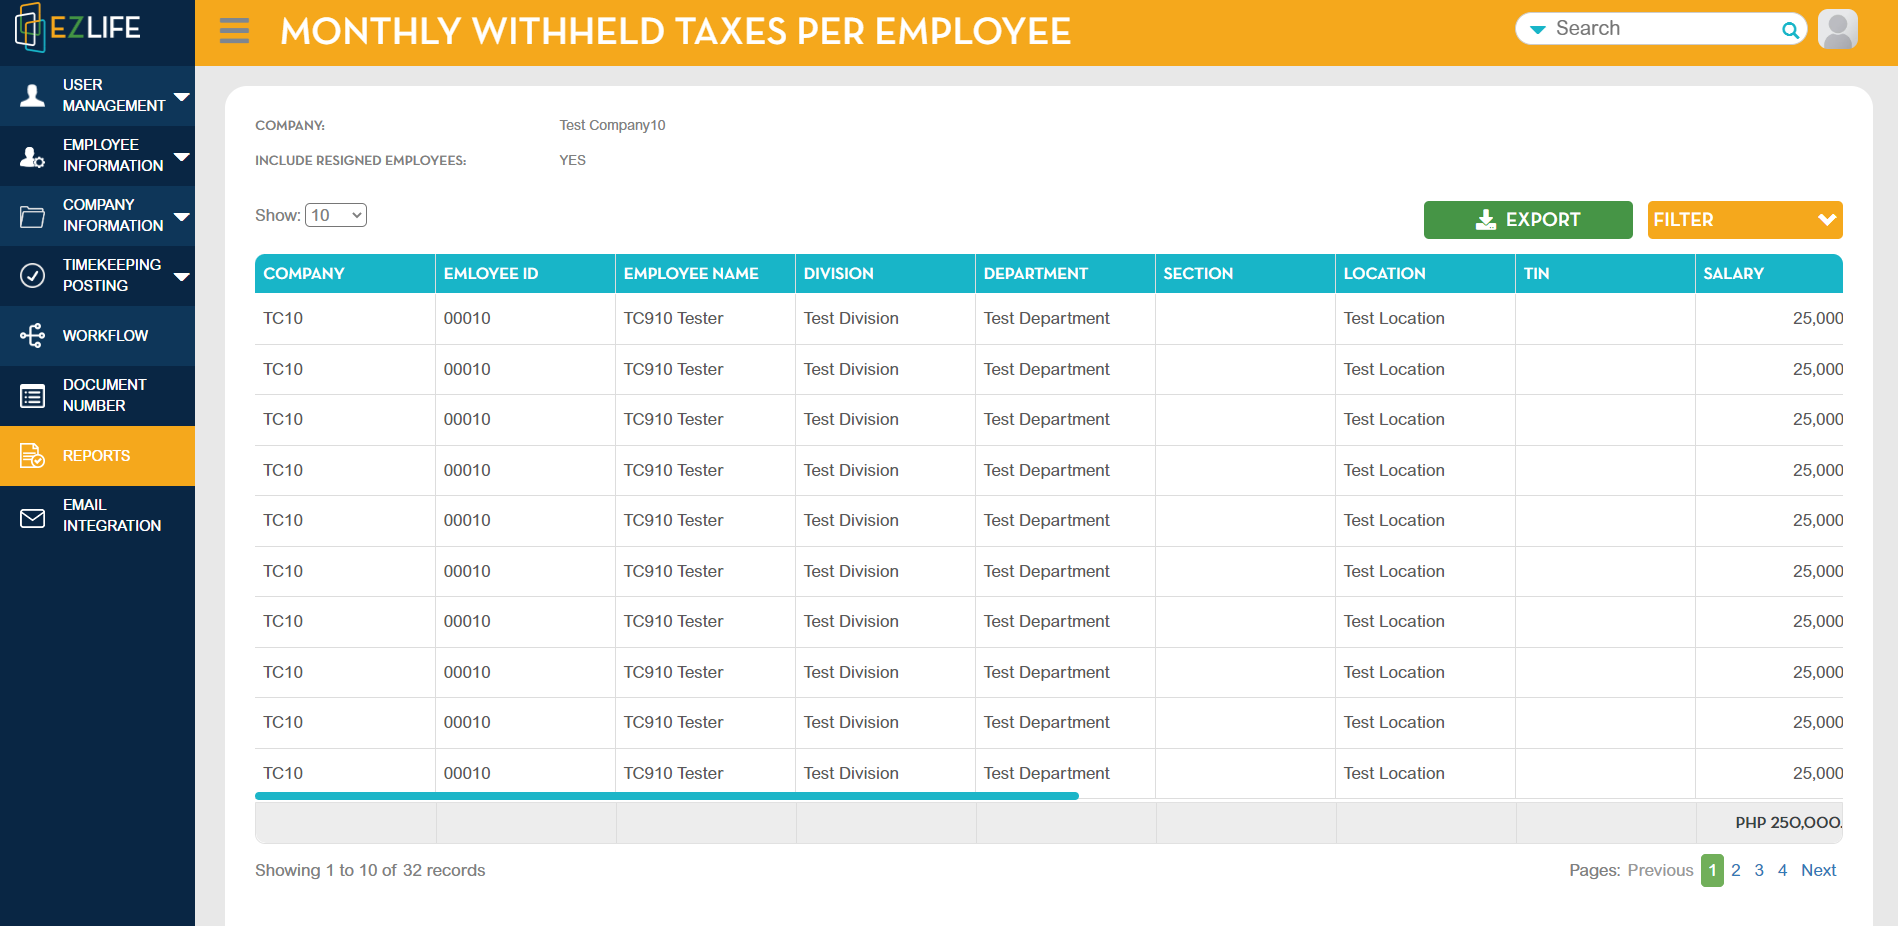Image resolution: width=1898 pixels, height=926 pixels.
Task: Select the Reports menu item
Action: pyautogui.click(x=97, y=456)
